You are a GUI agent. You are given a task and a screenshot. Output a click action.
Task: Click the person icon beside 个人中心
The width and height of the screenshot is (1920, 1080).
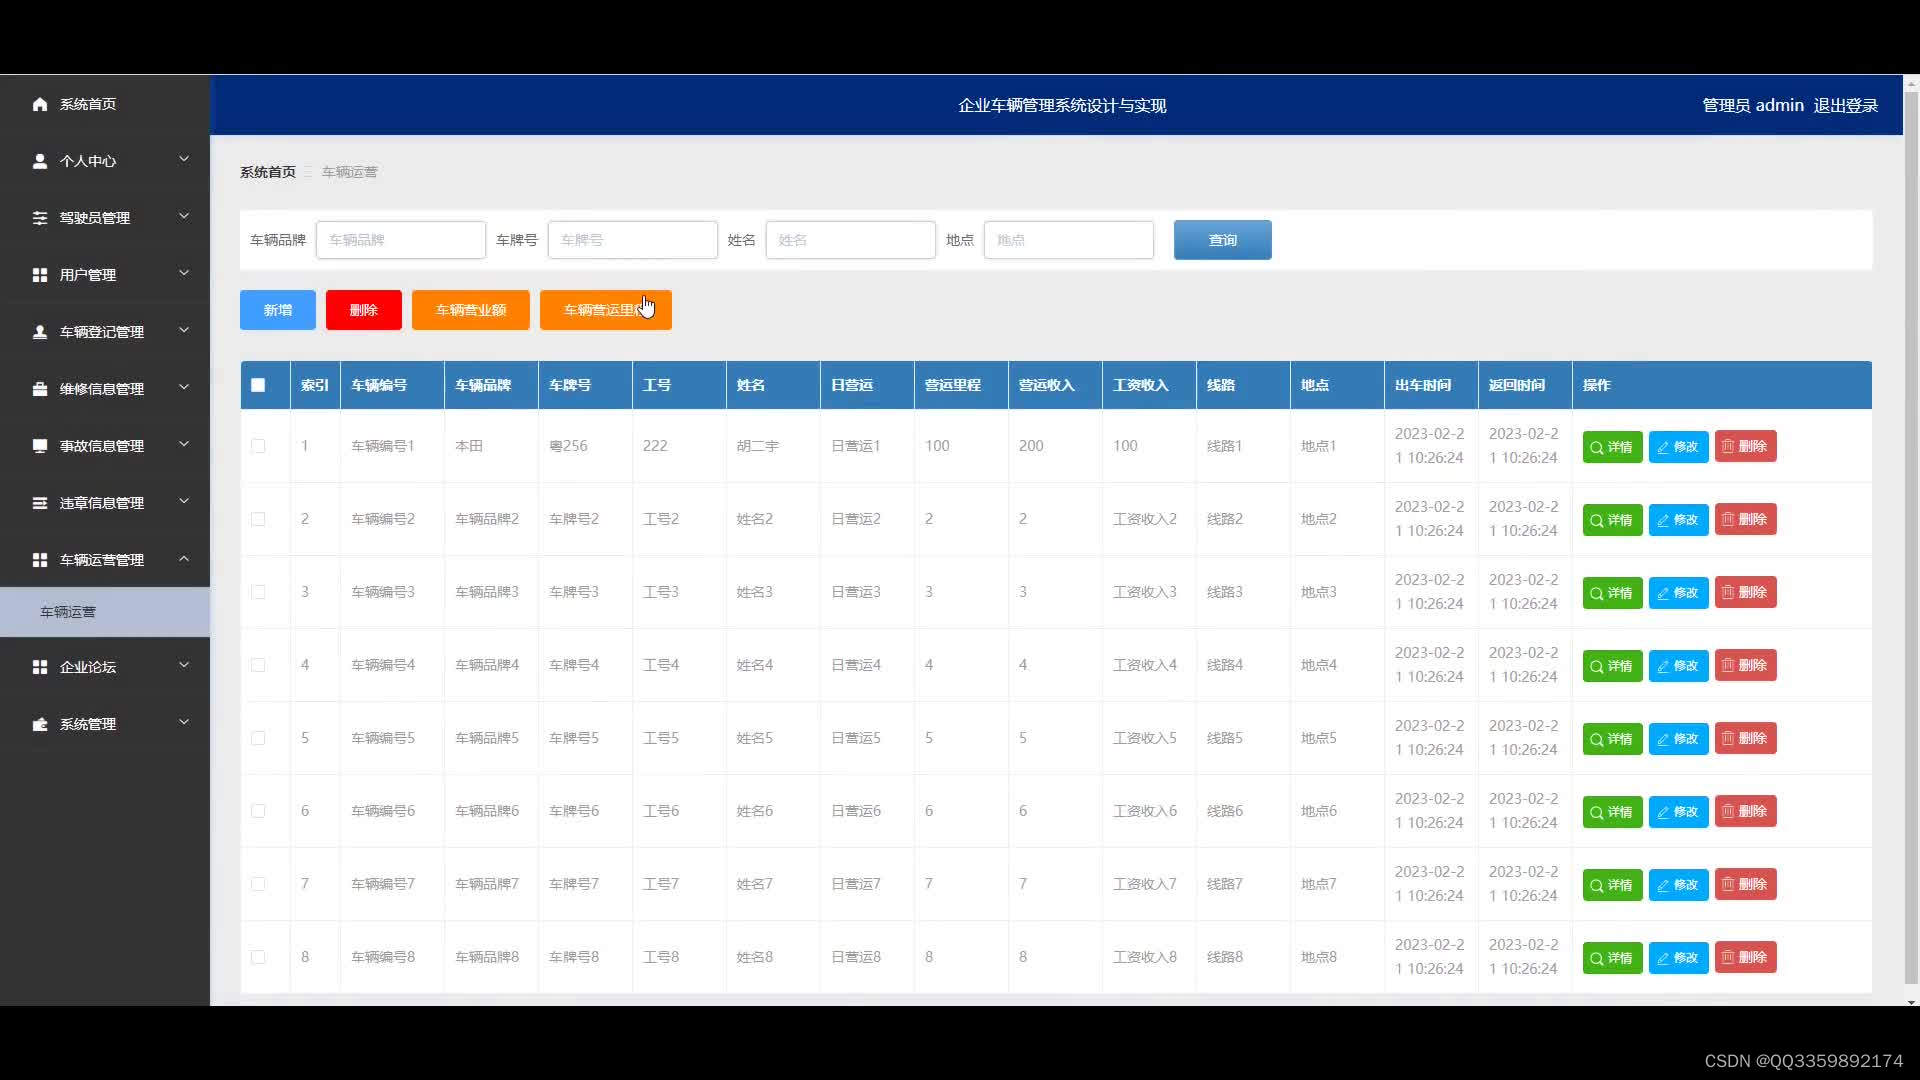point(40,161)
